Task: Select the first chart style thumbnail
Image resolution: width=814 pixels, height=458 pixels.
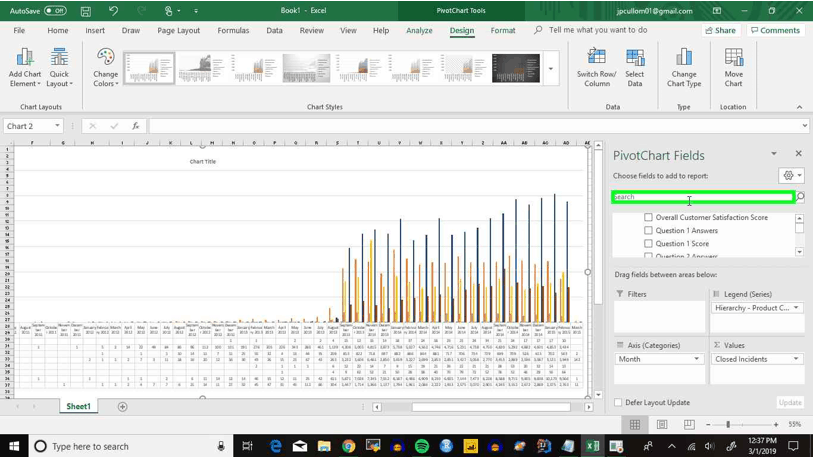Action: [149, 69]
